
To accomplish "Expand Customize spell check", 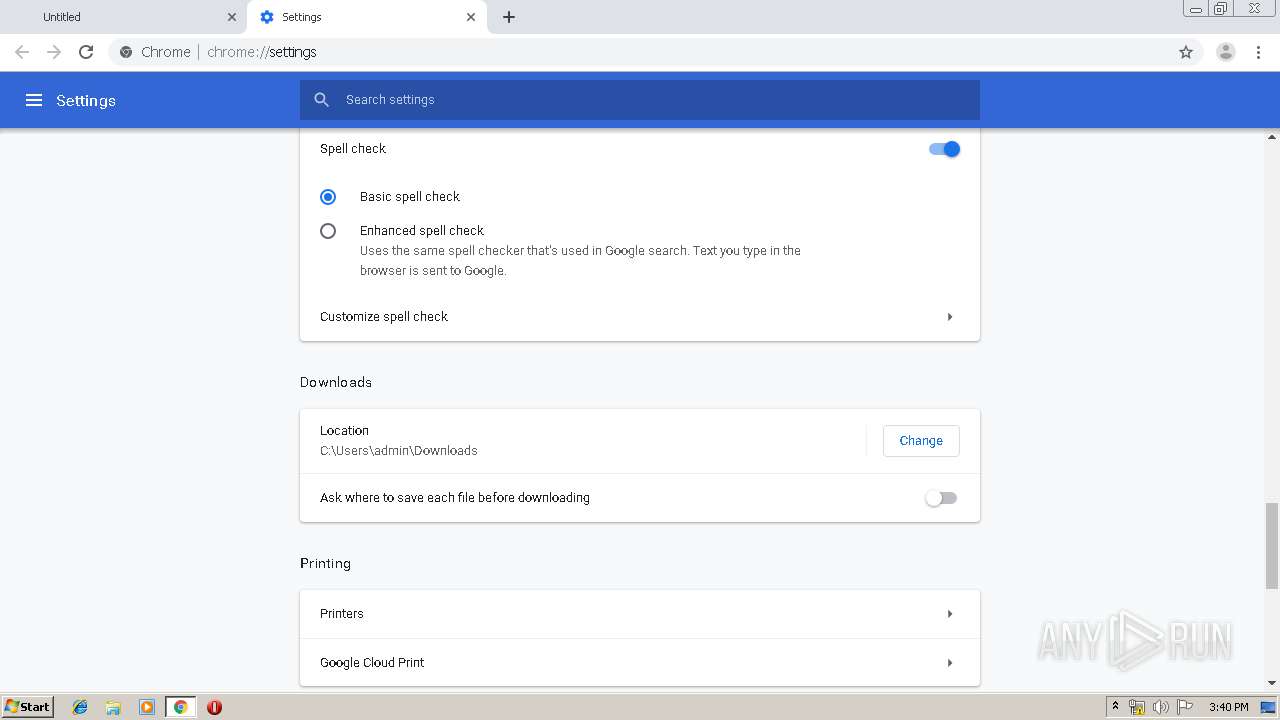I will pos(640,317).
